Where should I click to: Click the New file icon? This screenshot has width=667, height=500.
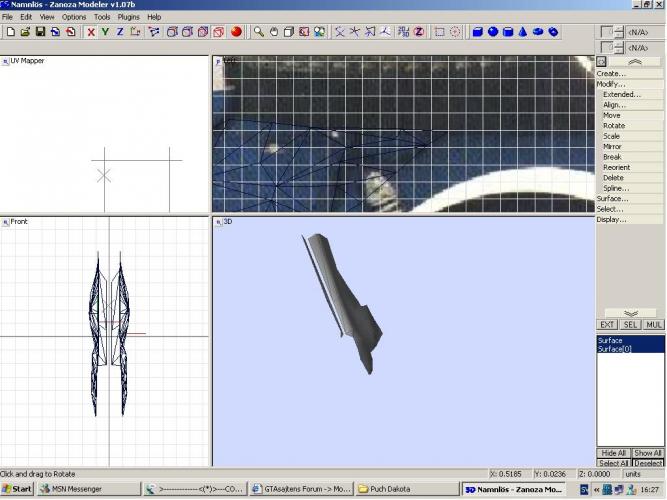[9, 32]
